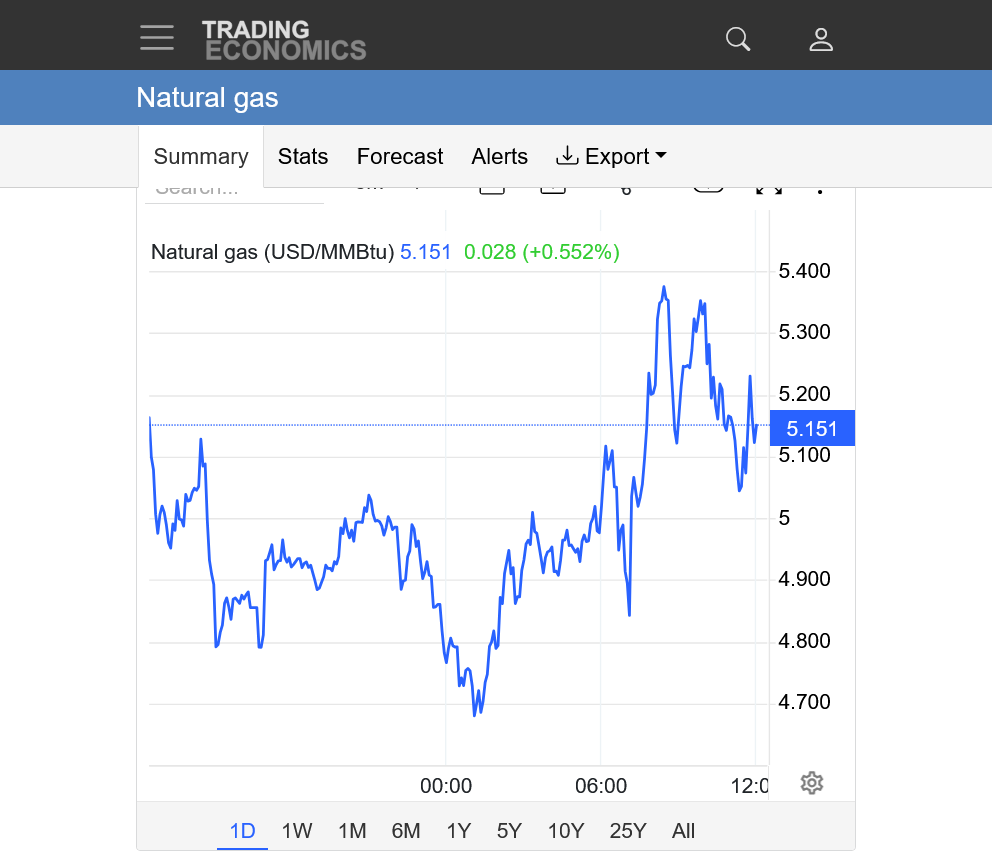This screenshot has height=863, width=992.
Task: Click the 5.151 current price label
Action: pos(811,429)
